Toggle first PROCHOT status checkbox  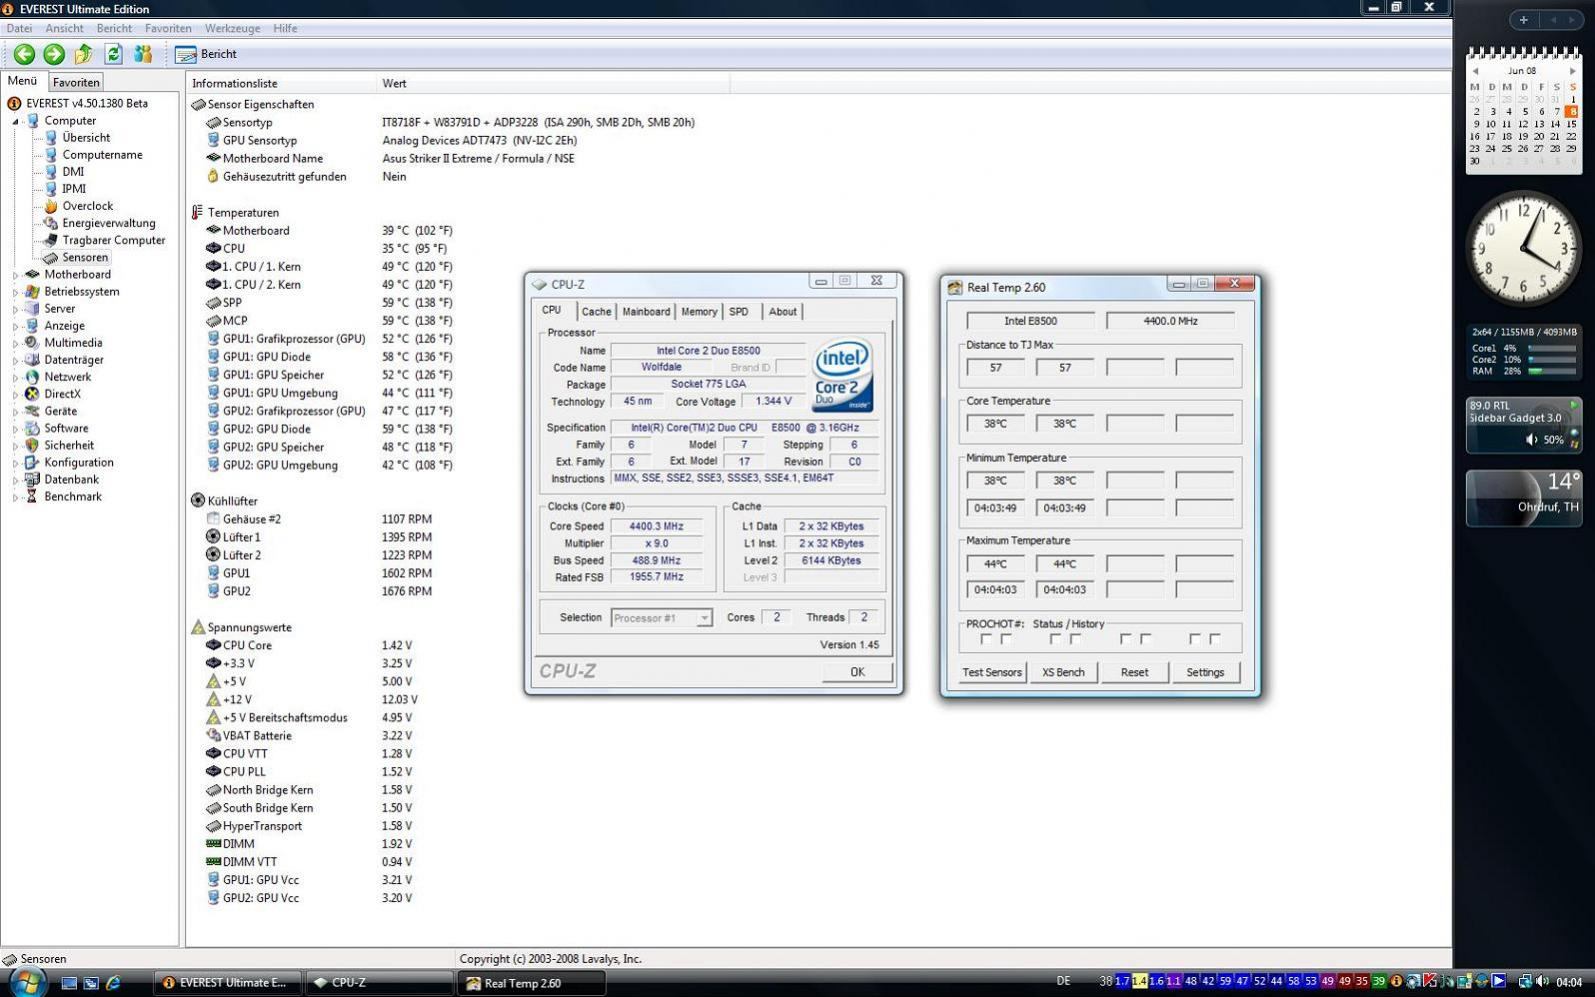[x=986, y=639]
